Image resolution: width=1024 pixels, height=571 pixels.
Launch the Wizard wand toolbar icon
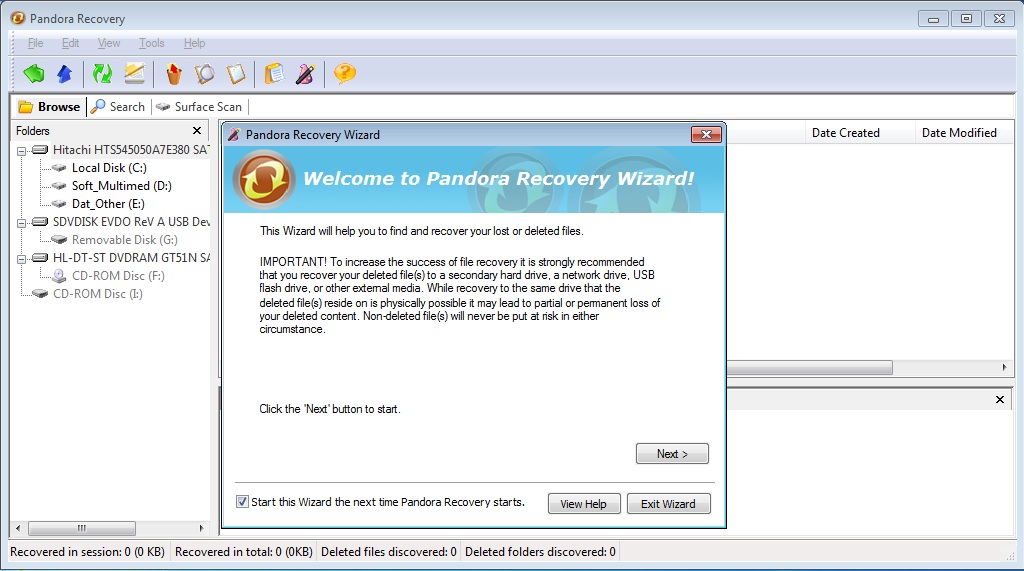[x=305, y=74]
